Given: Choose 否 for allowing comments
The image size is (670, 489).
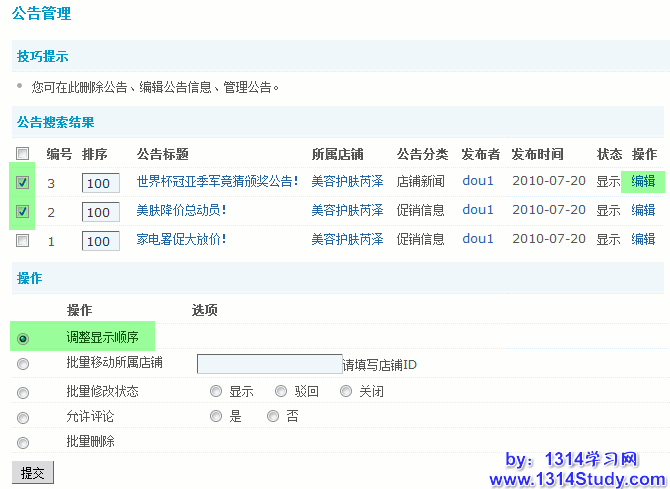Looking at the screenshot, I should [273, 416].
